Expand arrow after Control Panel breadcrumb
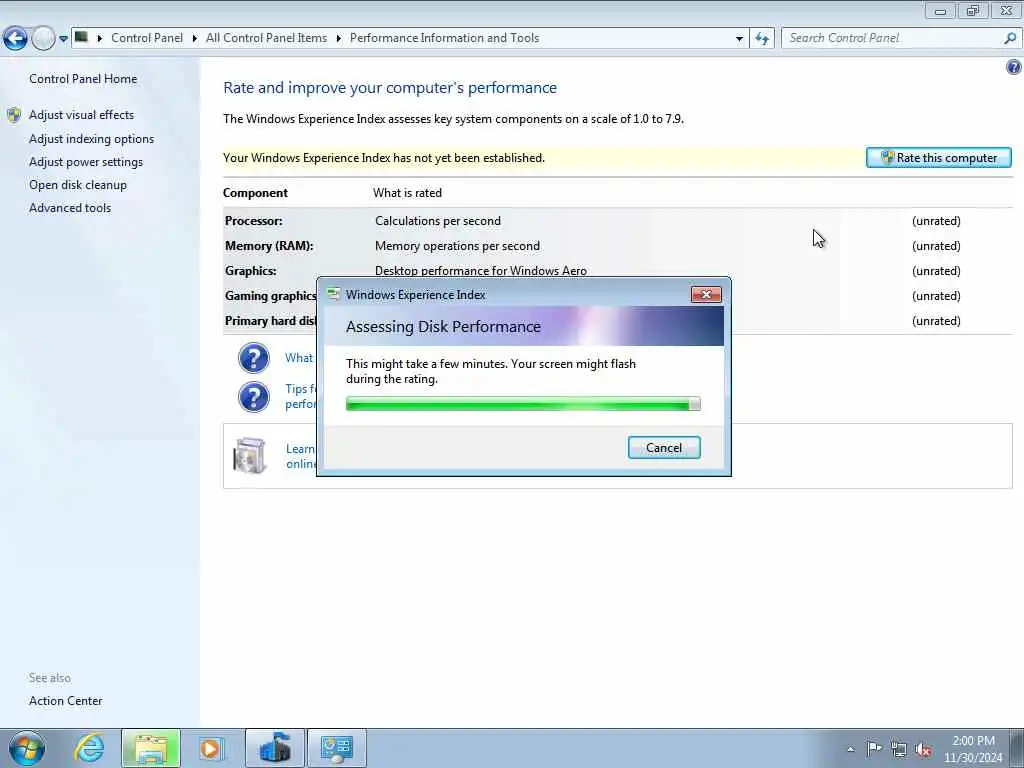Viewport: 1024px width, 768px height. [195, 39]
